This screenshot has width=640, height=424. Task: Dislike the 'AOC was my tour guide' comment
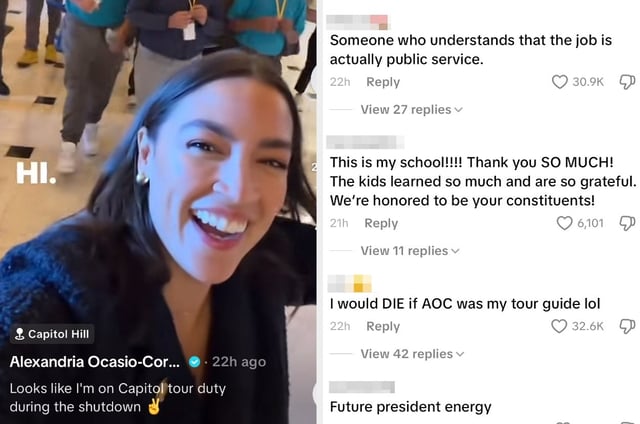[x=627, y=326]
